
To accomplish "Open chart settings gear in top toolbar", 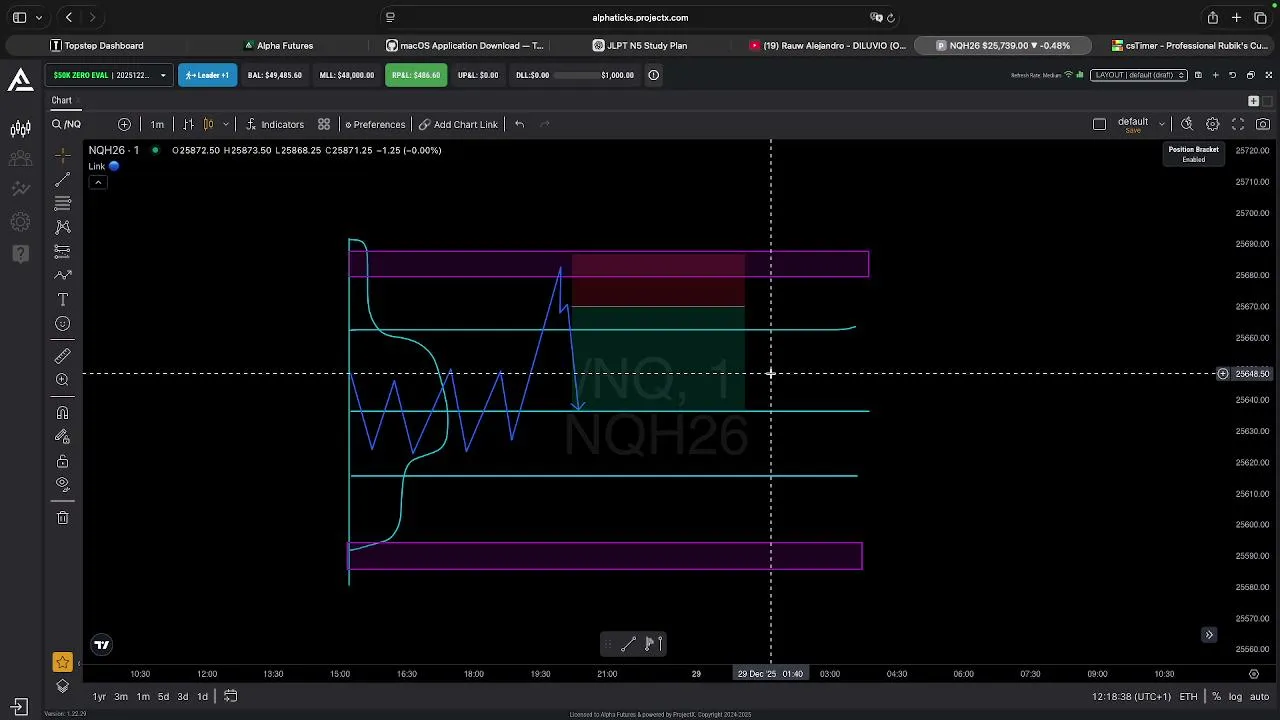I will tap(1212, 124).
